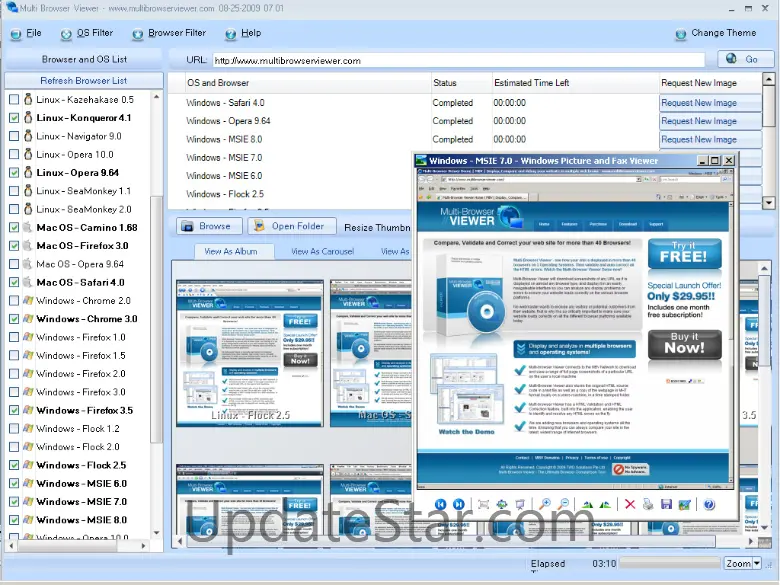Request New Image for Opera 9.64
The width and height of the screenshot is (780, 585).
pos(710,121)
